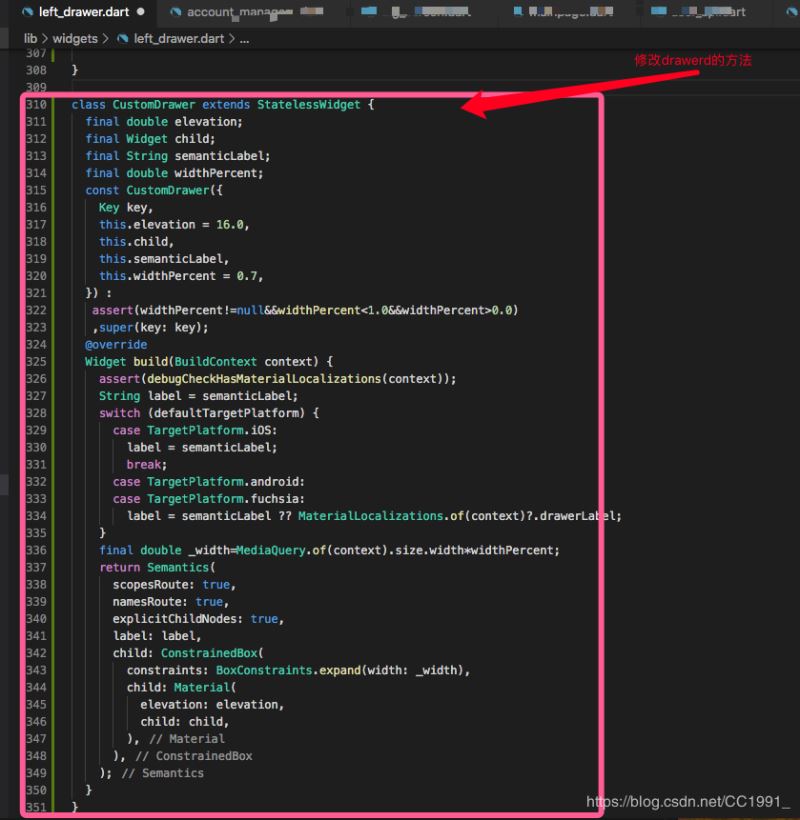The width and height of the screenshot is (800, 820).
Task: Click the breadcrumb ellipsis symbol
Action: 244,39
